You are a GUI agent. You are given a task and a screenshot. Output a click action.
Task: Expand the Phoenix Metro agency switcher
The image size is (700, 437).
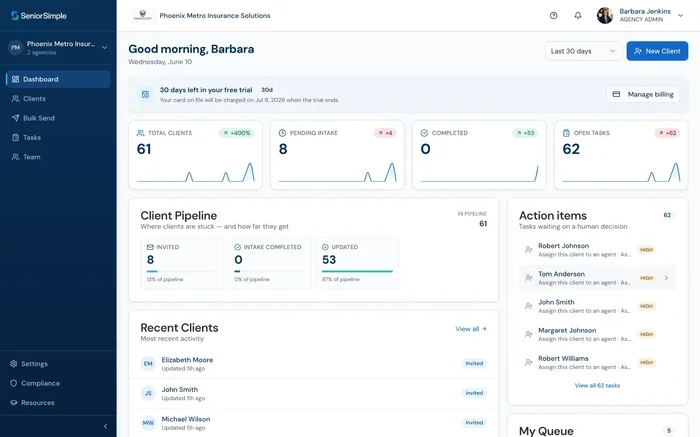click(58, 47)
